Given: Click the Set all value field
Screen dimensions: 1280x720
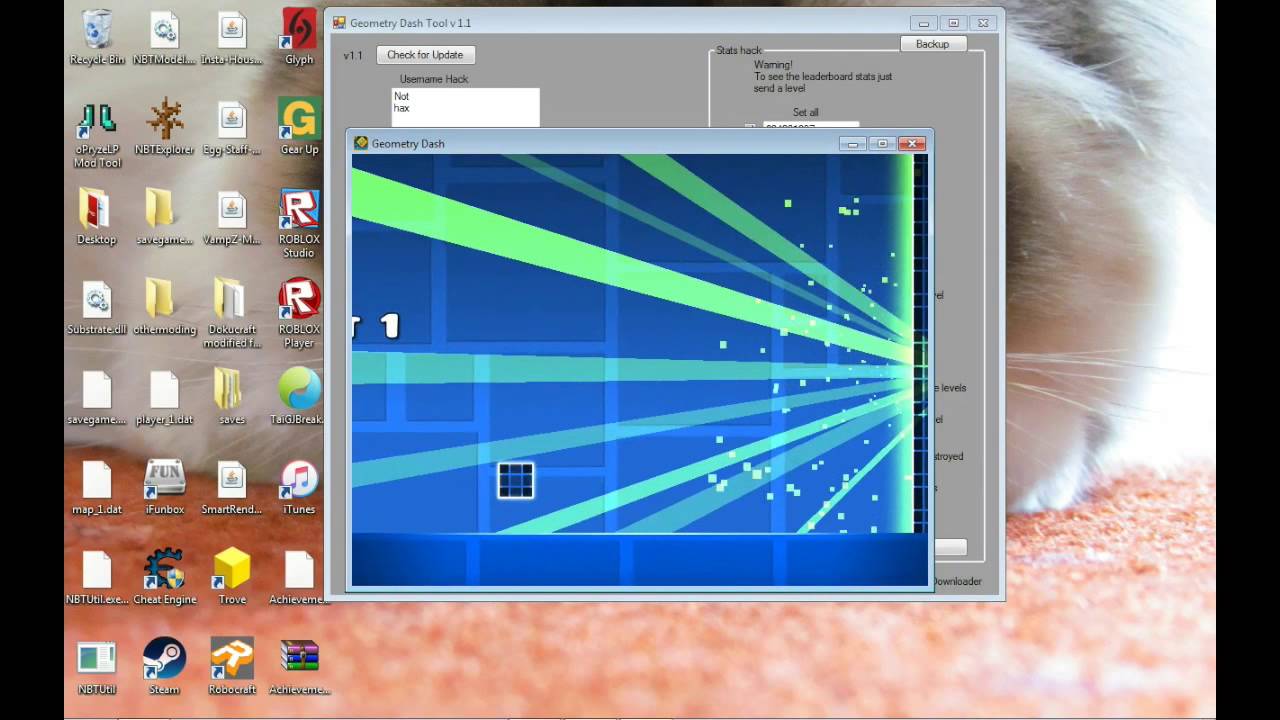Looking at the screenshot, I should [x=811, y=127].
